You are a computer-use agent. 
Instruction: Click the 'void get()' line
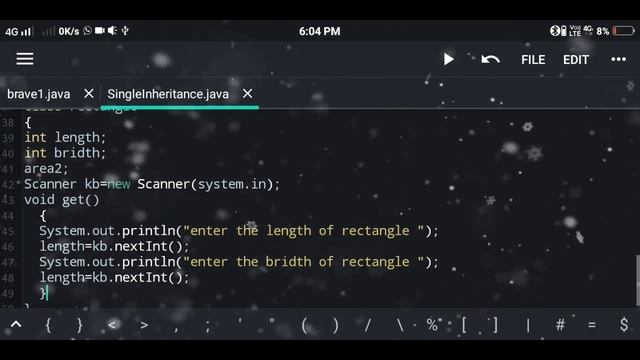[x=62, y=200]
